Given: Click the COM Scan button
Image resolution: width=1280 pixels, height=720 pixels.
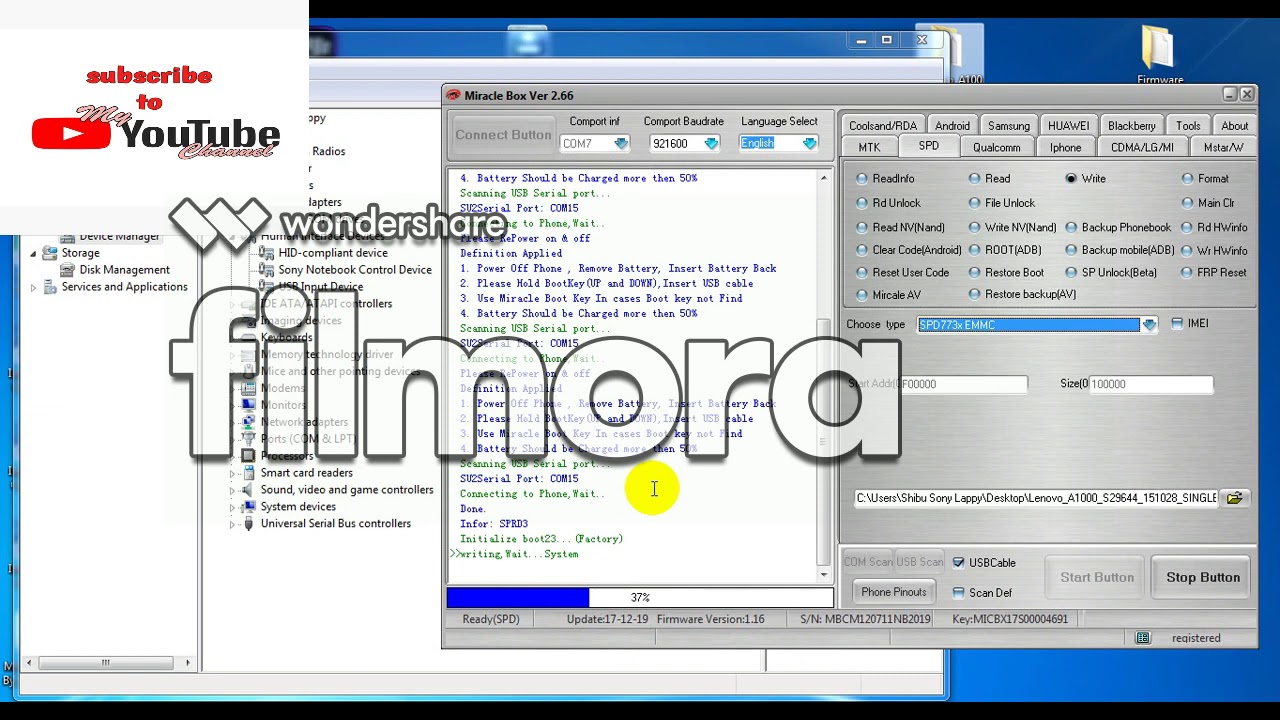Looking at the screenshot, I should click(868, 562).
